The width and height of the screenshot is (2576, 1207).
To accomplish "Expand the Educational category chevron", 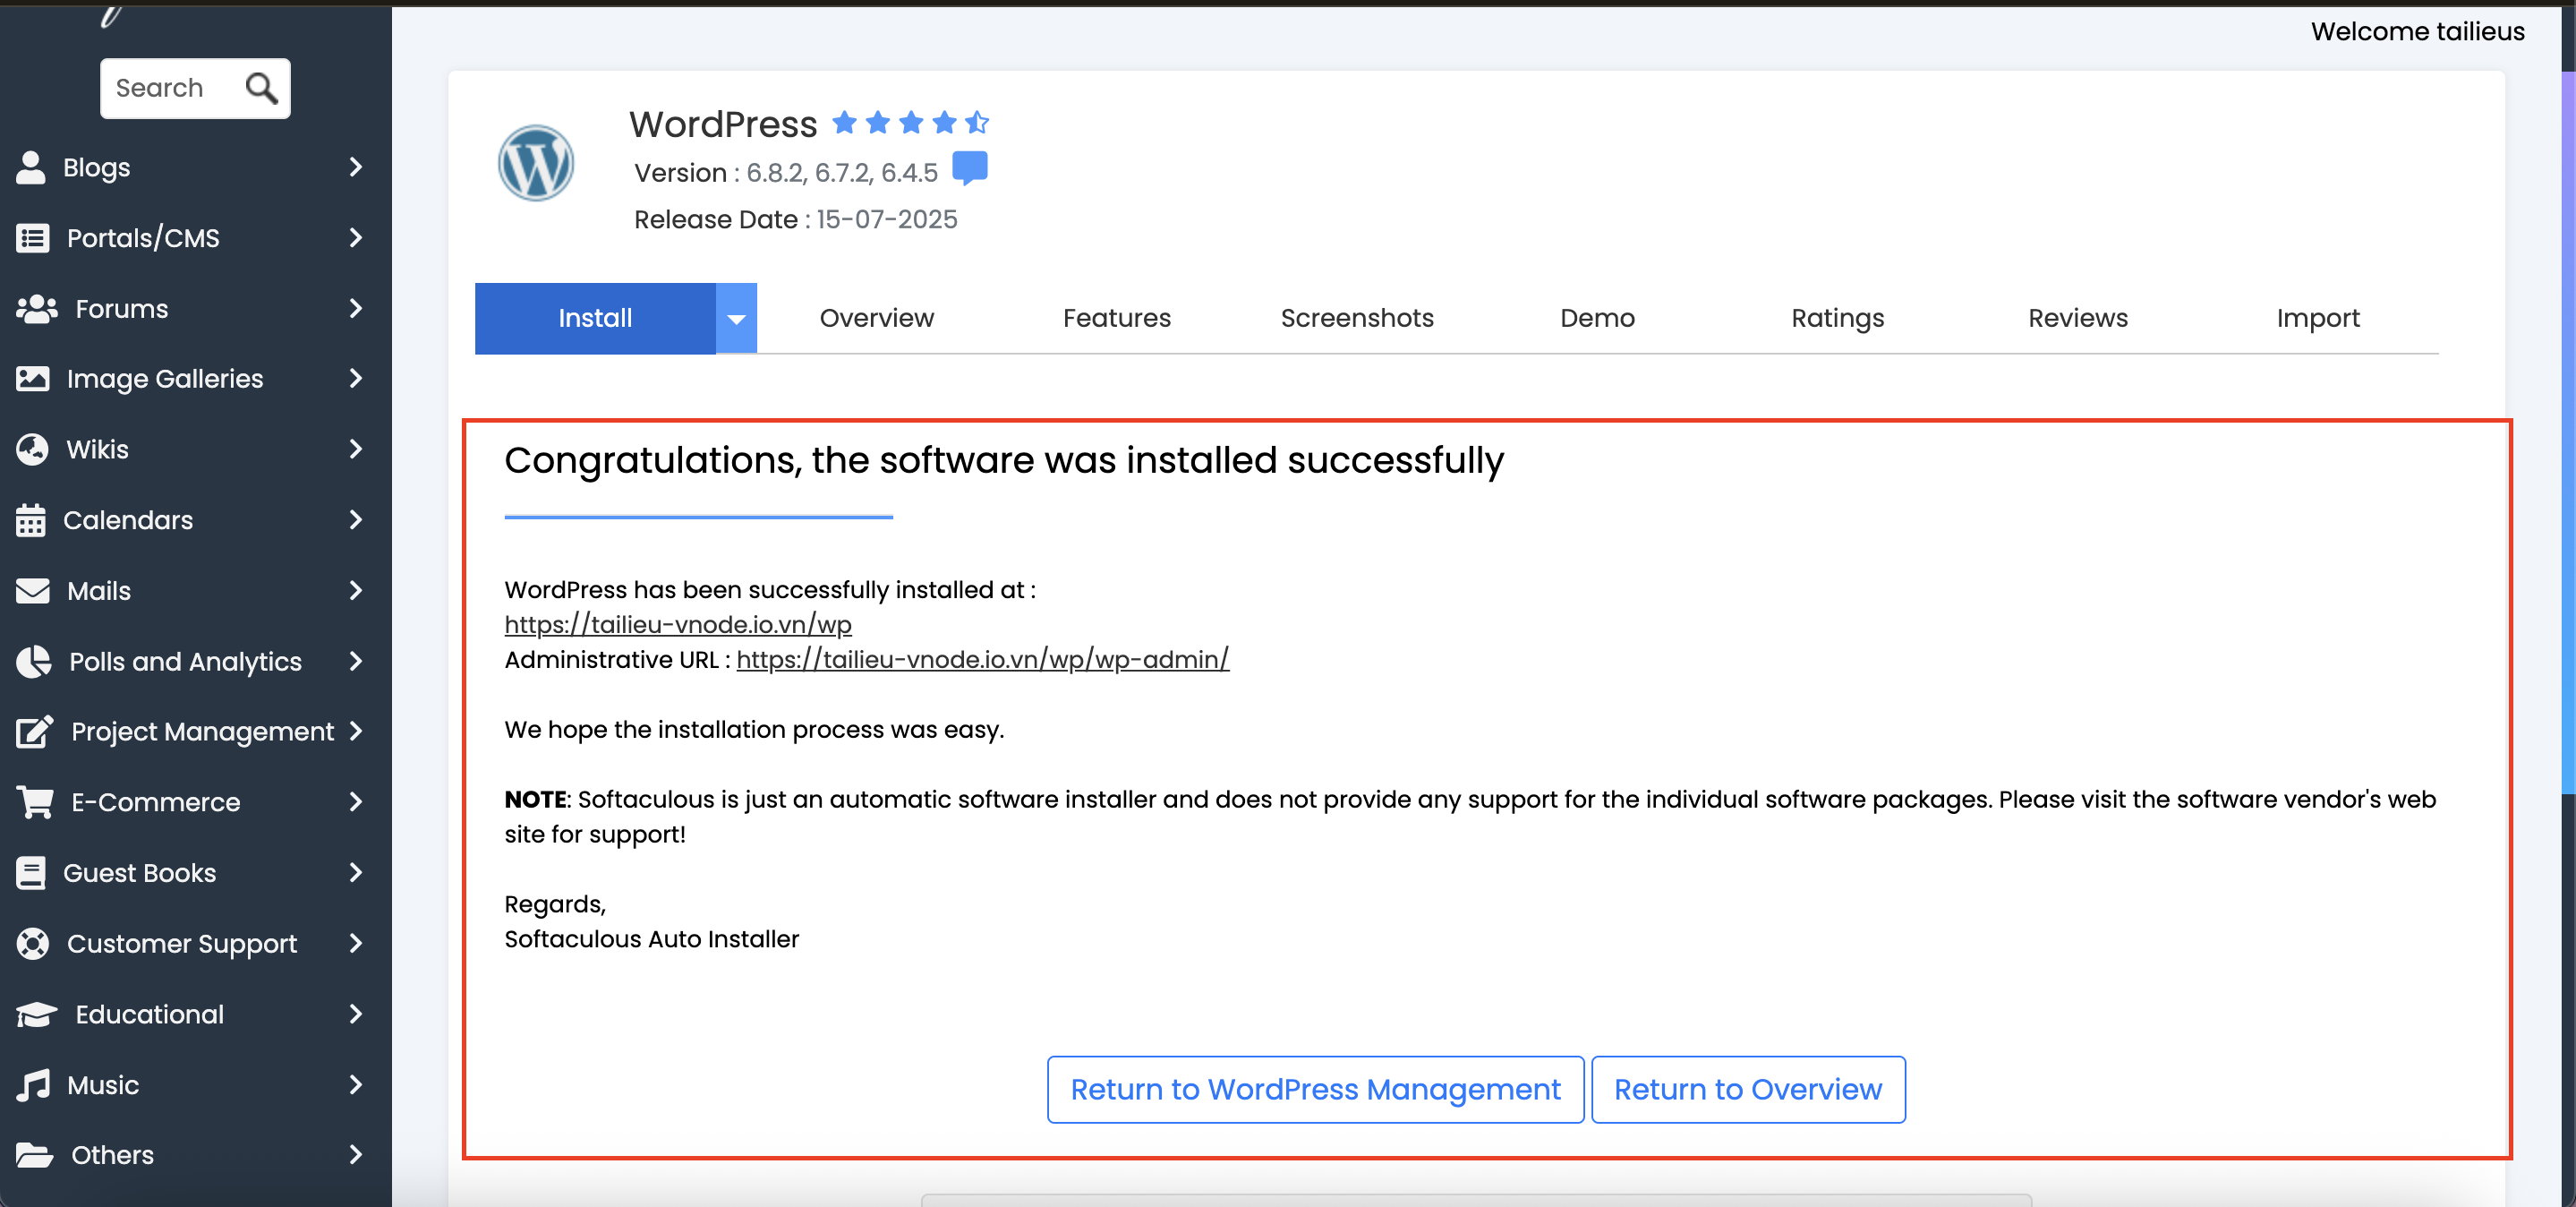I will [356, 1014].
